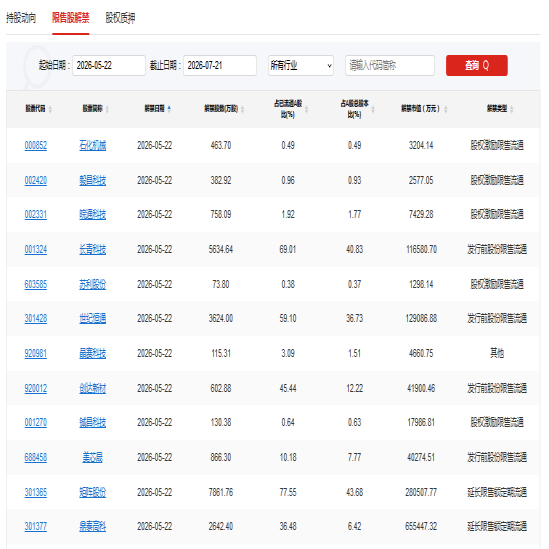Click the 280507.77 market value cell
The width and height of the screenshot is (549, 549).
pos(422,492)
